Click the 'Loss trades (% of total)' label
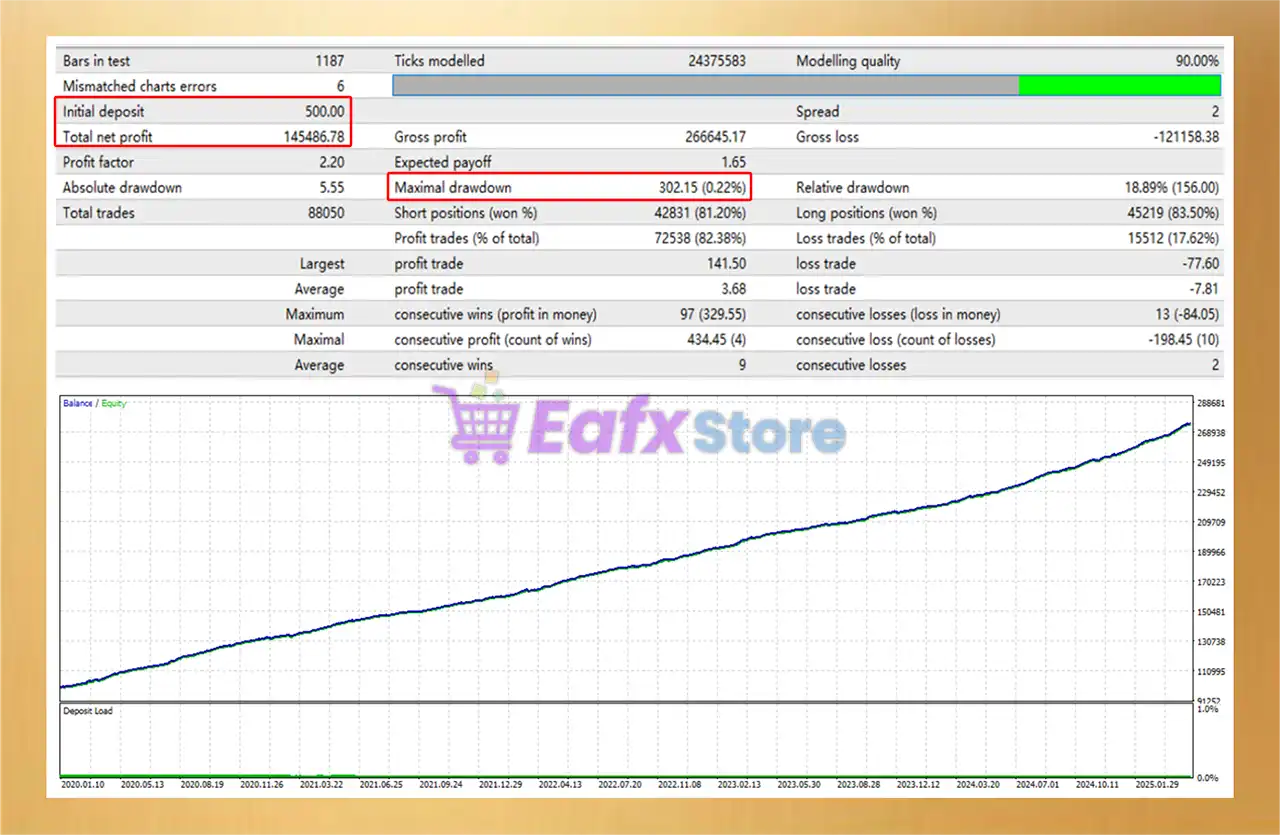1280x835 pixels. pos(866,239)
